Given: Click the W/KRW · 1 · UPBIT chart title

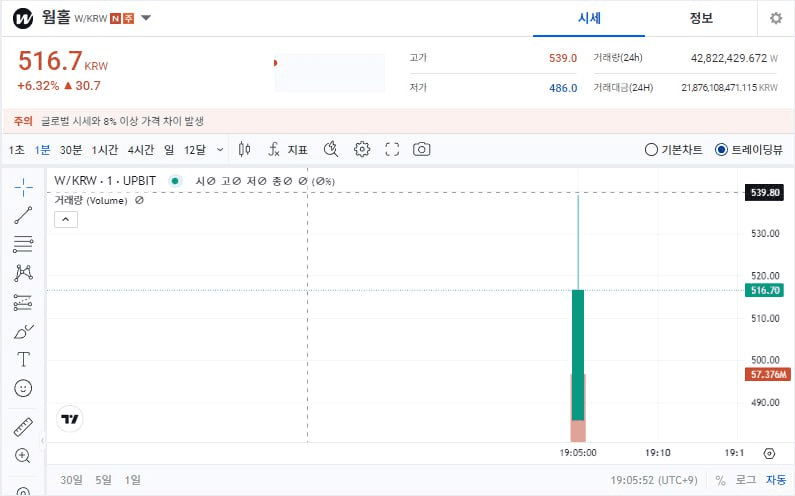Looking at the screenshot, I should (105, 181).
